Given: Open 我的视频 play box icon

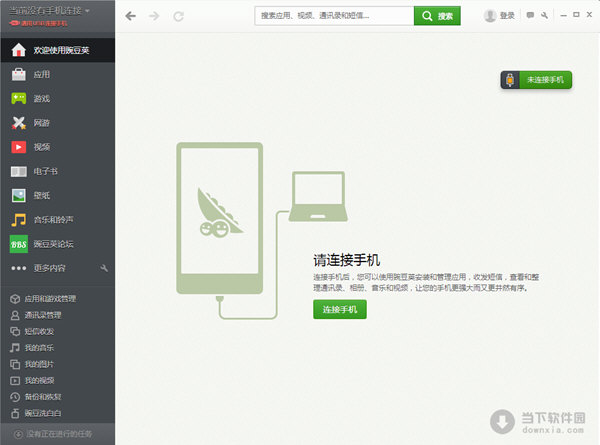Looking at the screenshot, I should pyautogui.click(x=15, y=381).
